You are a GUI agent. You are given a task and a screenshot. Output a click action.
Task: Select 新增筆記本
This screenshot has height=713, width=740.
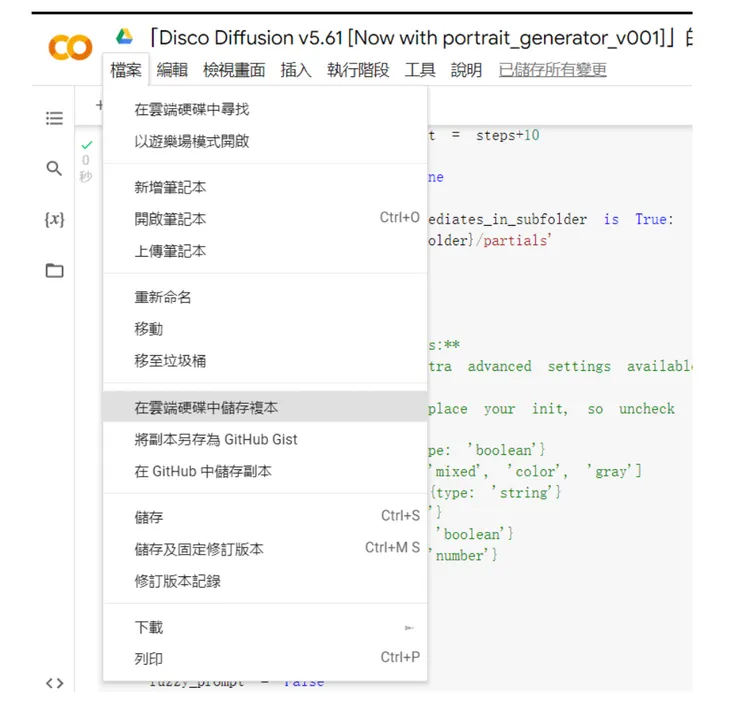point(265,187)
